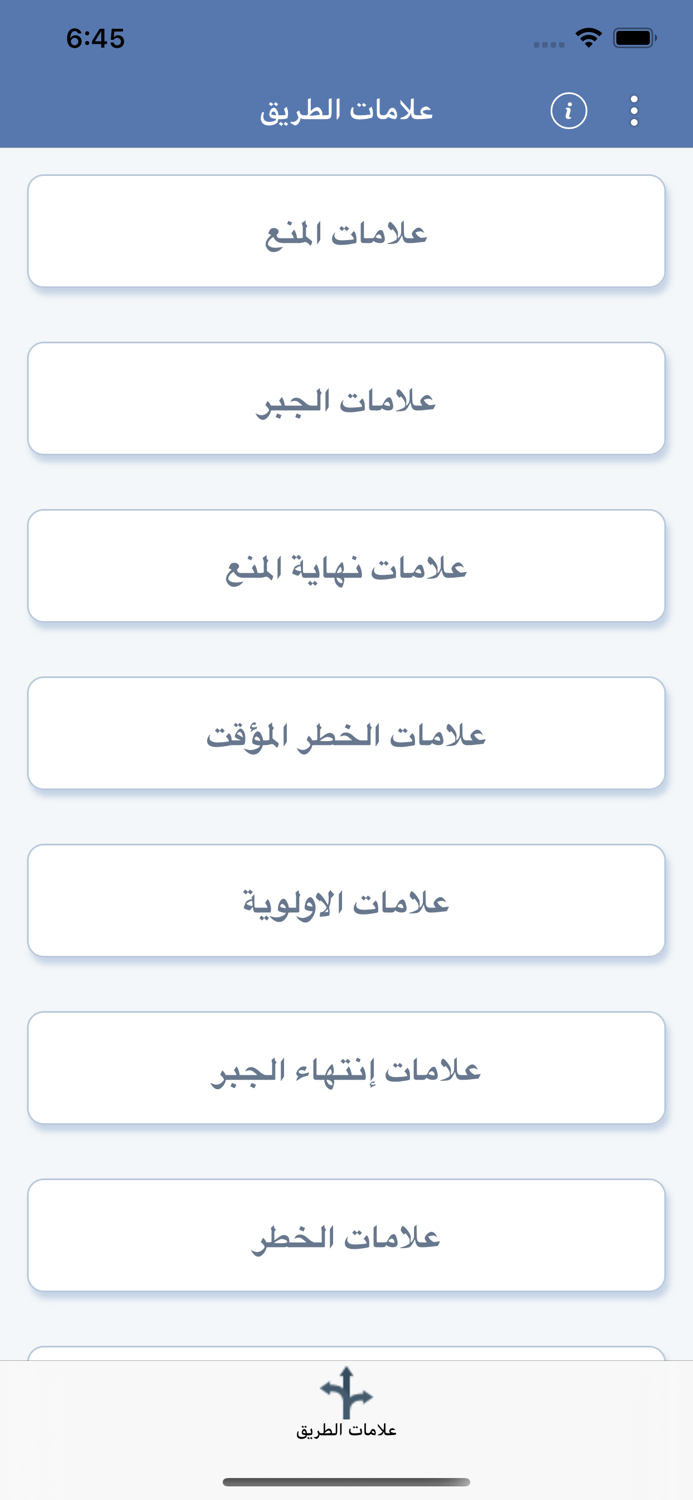Open the three-dot more options menu
This screenshot has width=693, height=1500.
pos(634,110)
